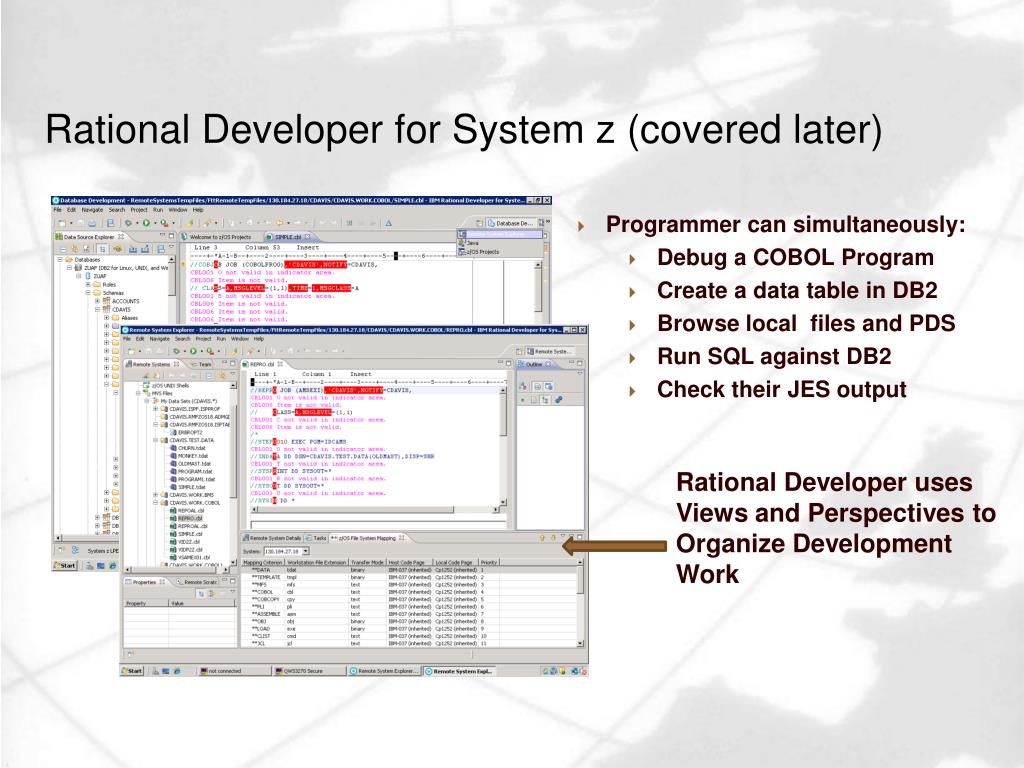Switch to Remote System Details tab
Viewport: 1024px width, 768px height.
tap(272, 538)
